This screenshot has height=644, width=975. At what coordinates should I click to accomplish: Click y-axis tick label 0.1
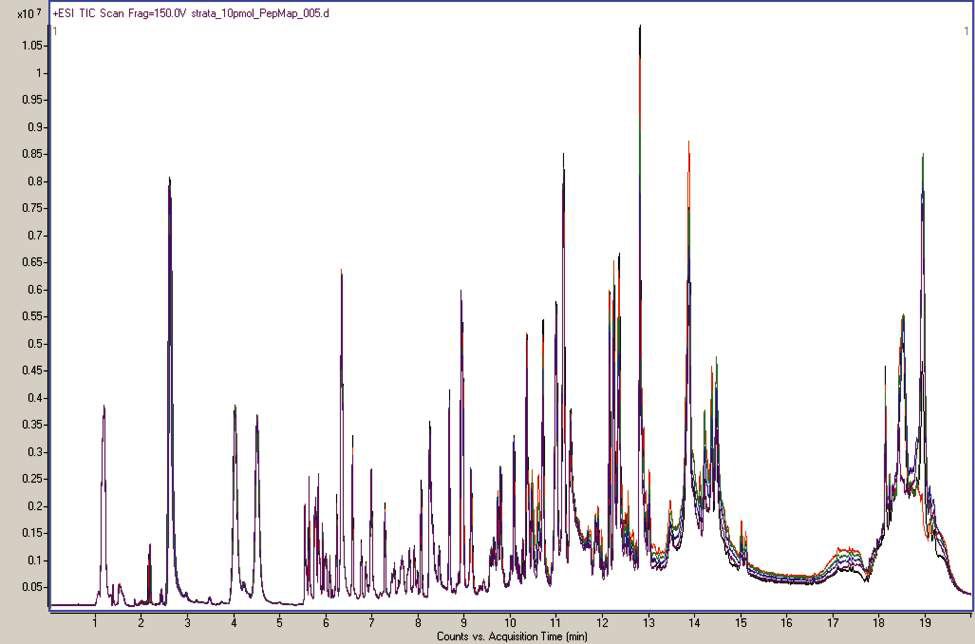tap(33, 559)
